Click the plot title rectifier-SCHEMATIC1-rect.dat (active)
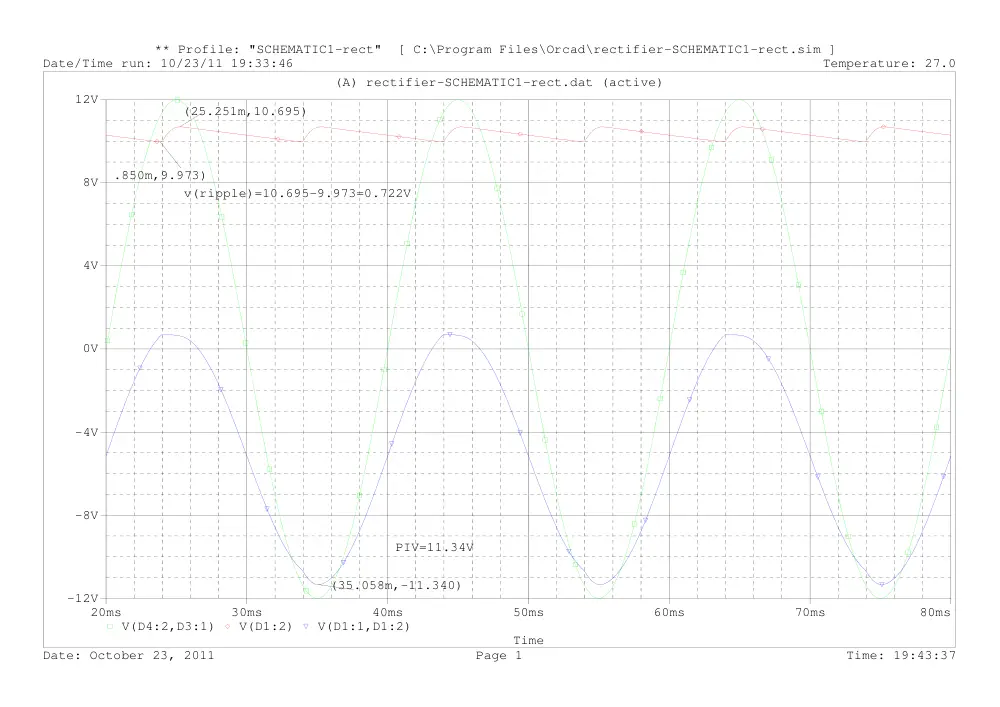 (x=499, y=82)
